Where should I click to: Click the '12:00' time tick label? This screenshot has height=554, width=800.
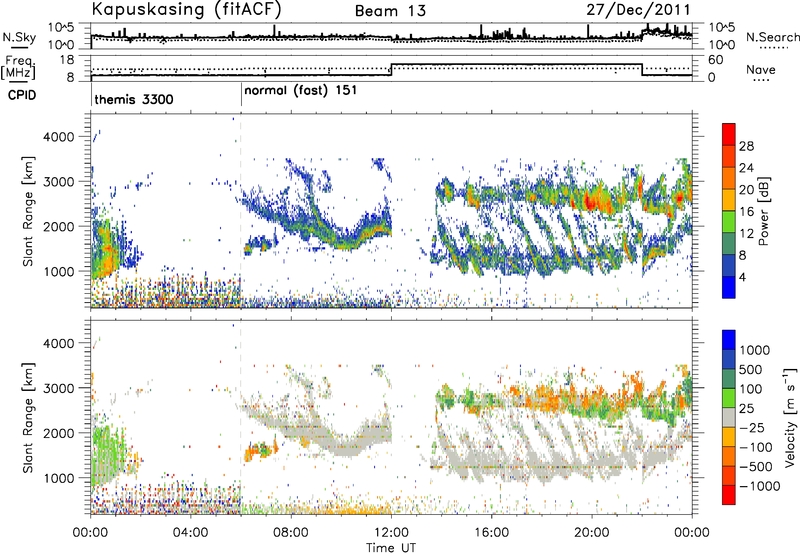(391, 533)
